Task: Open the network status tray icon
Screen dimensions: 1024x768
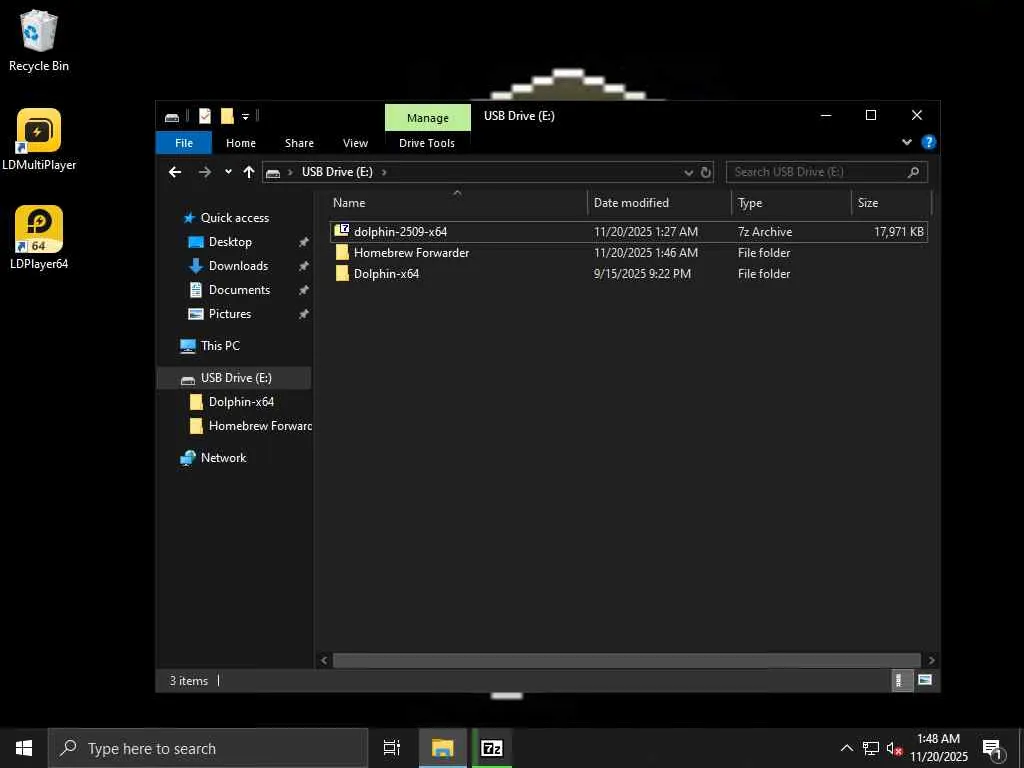Action: coord(870,748)
